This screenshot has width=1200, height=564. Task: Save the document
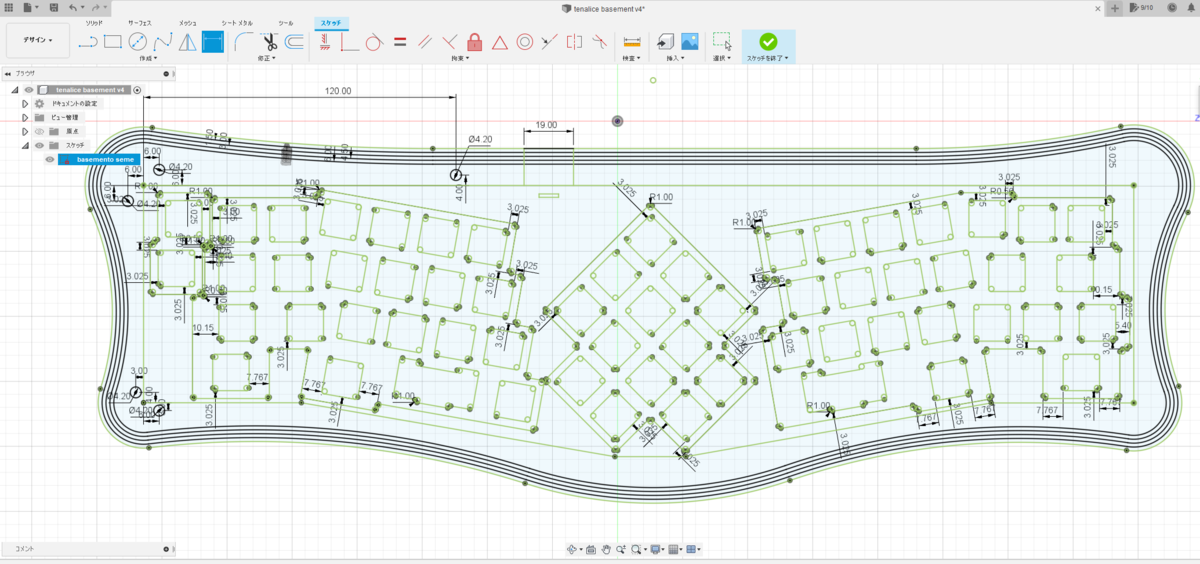[x=54, y=7]
